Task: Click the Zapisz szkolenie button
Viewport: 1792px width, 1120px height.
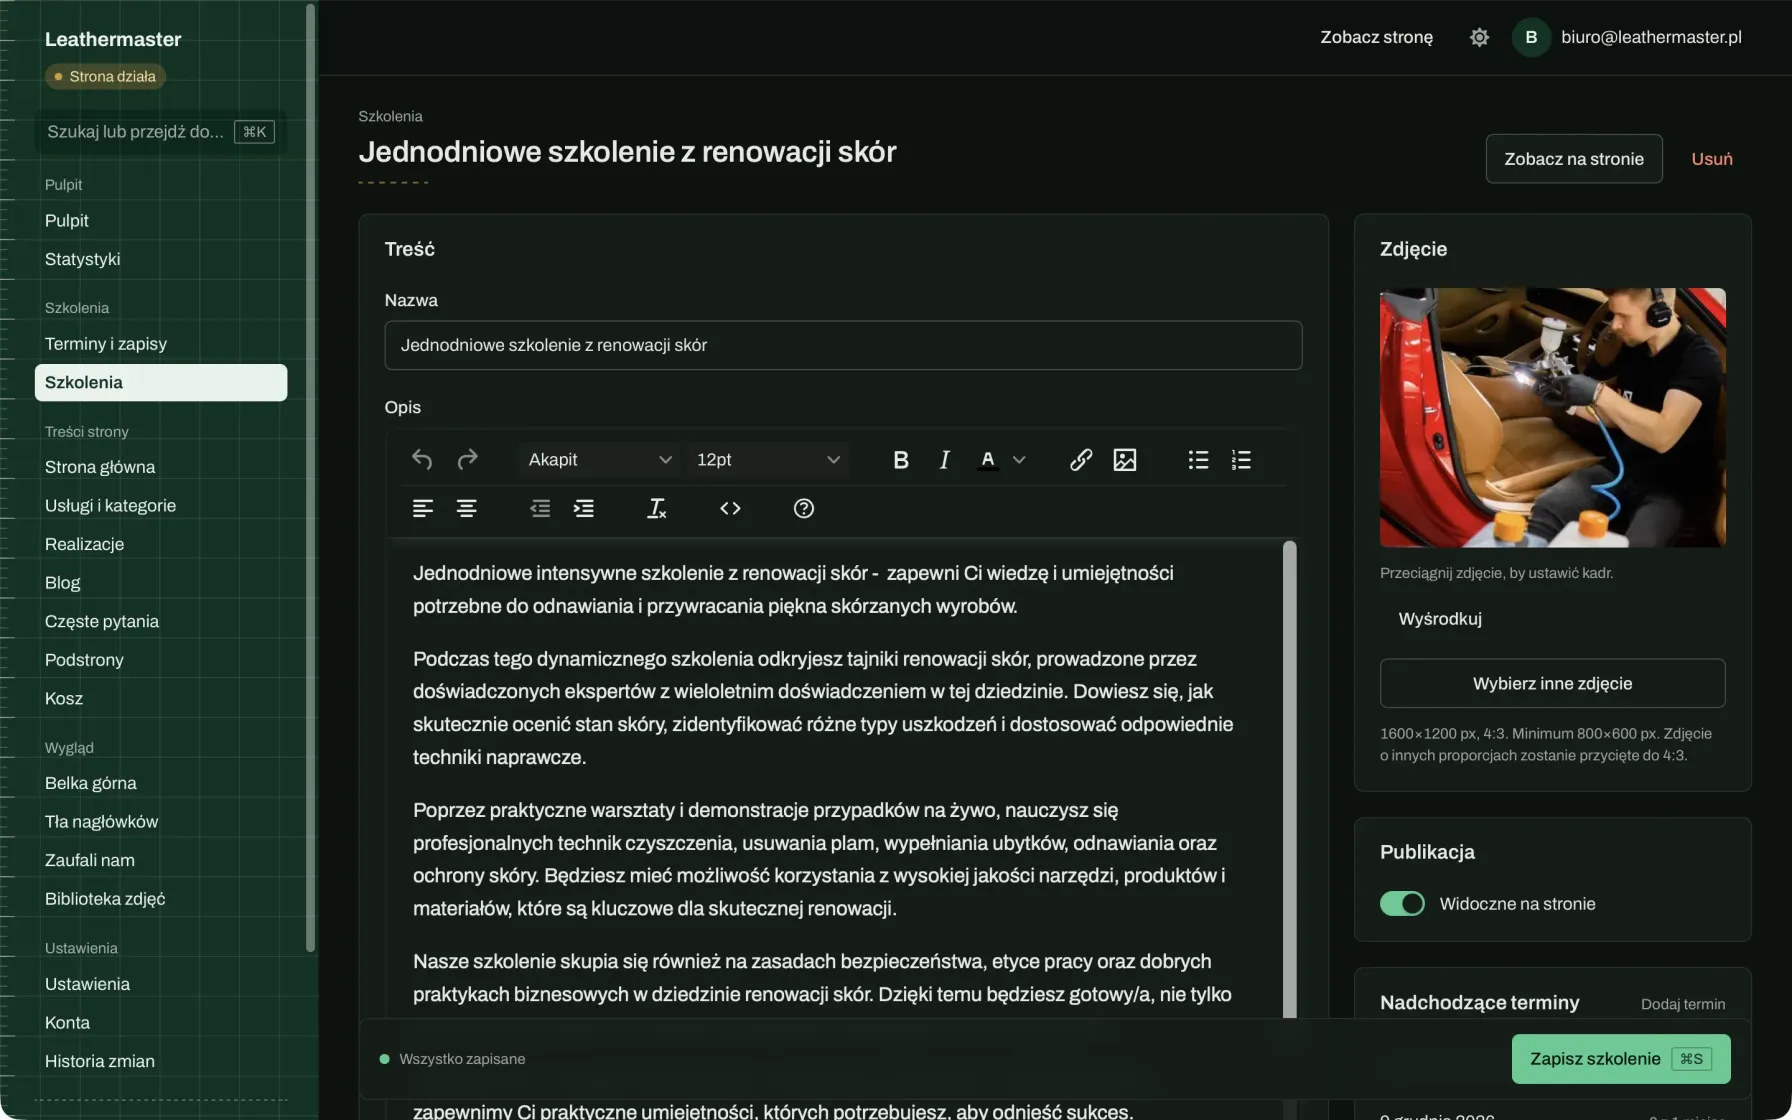Action: pyautogui.click(x=1621, y=1059)
